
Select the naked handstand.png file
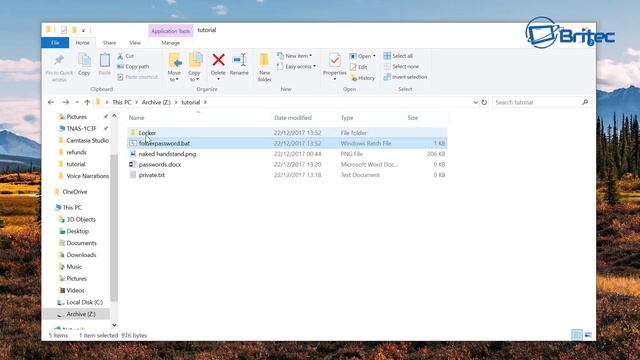pos(287,154)
